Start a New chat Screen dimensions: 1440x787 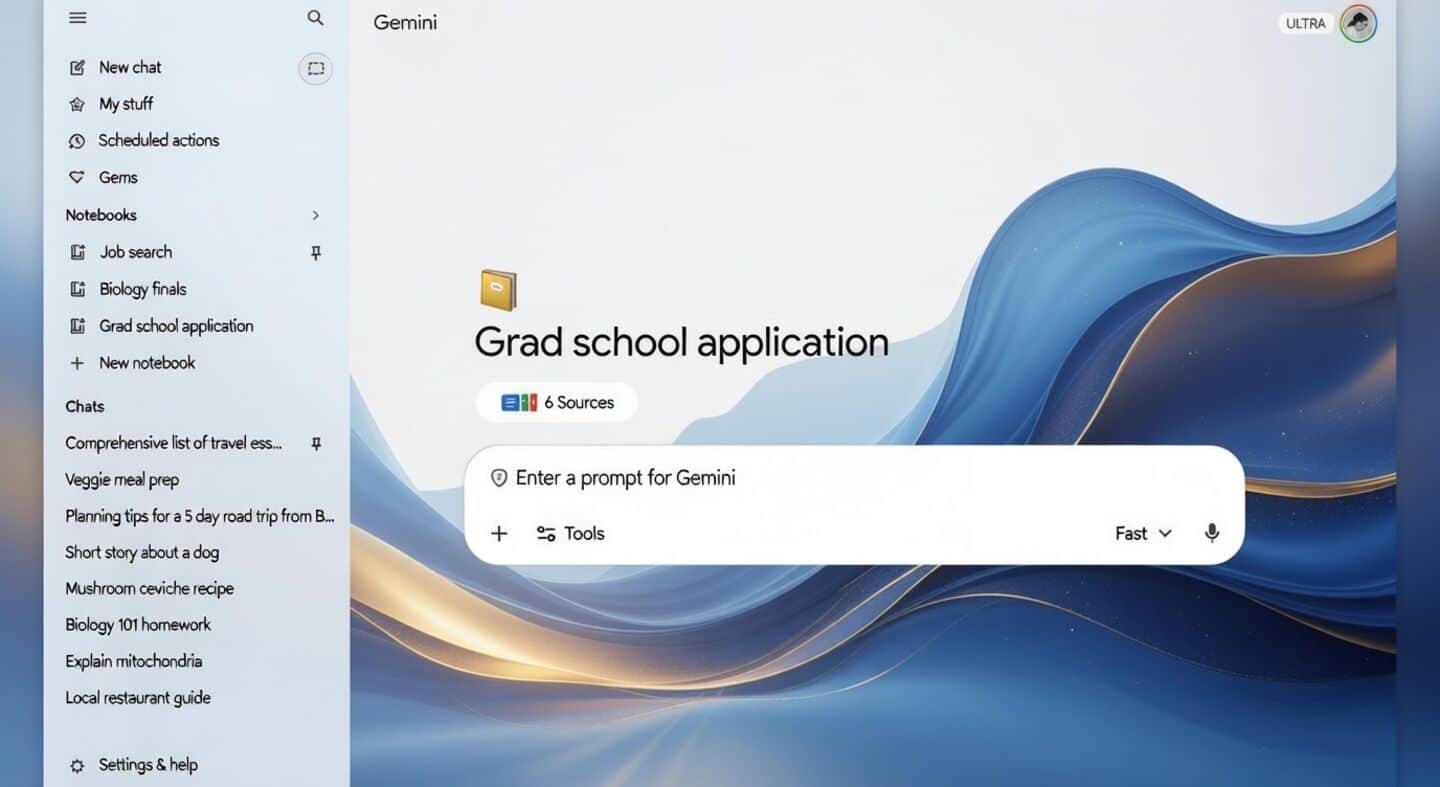130,67
